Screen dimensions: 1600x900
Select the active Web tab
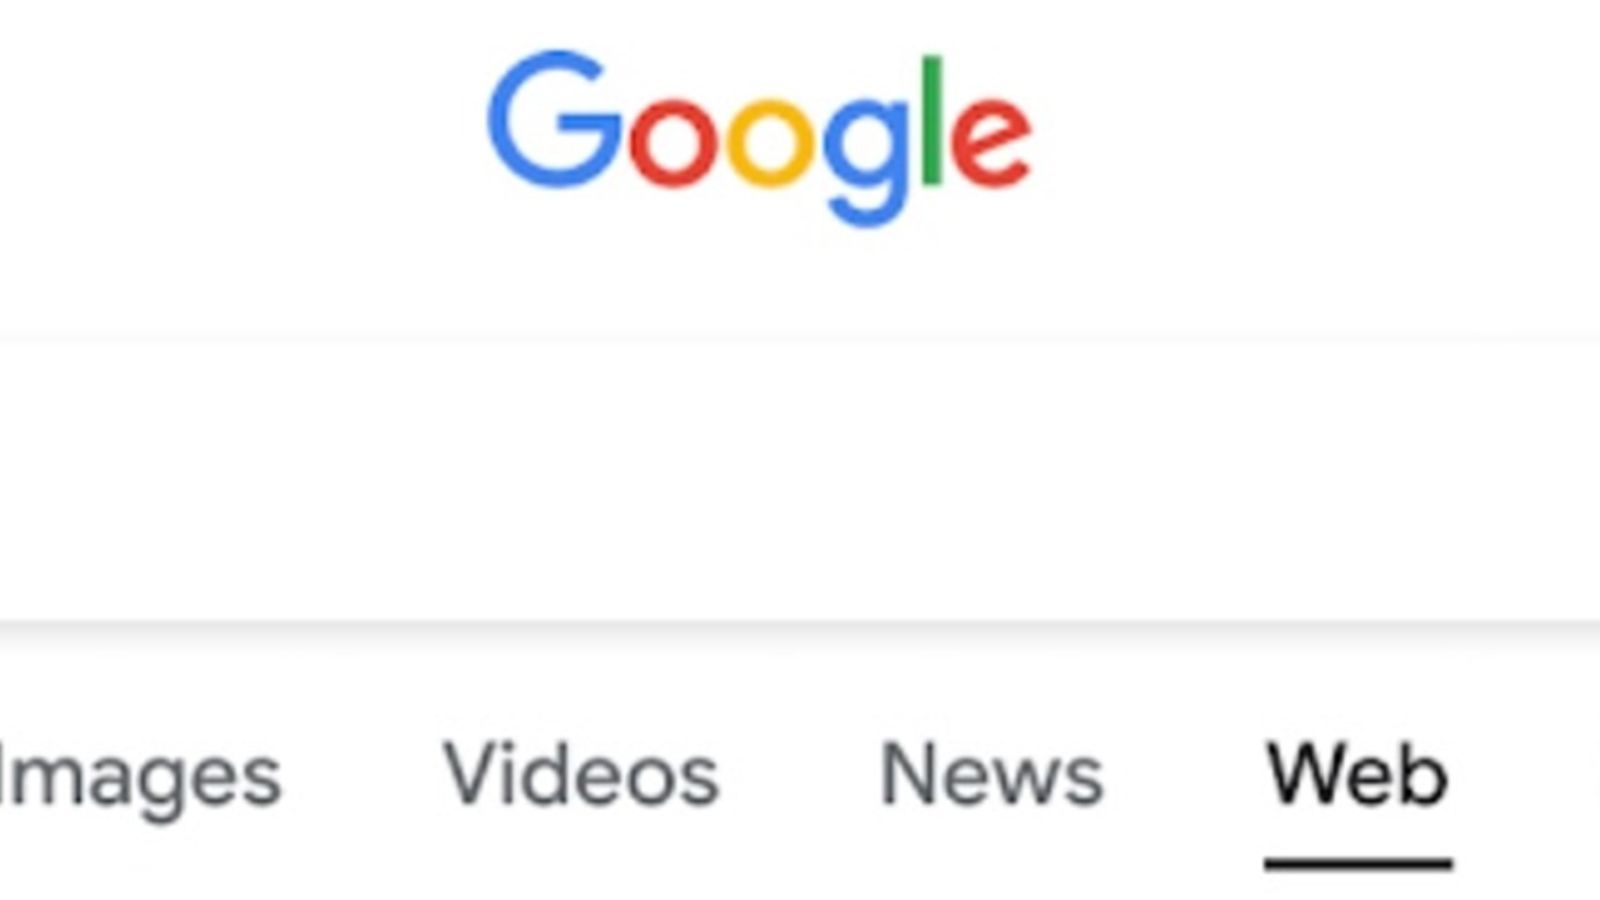point(1357,774)
